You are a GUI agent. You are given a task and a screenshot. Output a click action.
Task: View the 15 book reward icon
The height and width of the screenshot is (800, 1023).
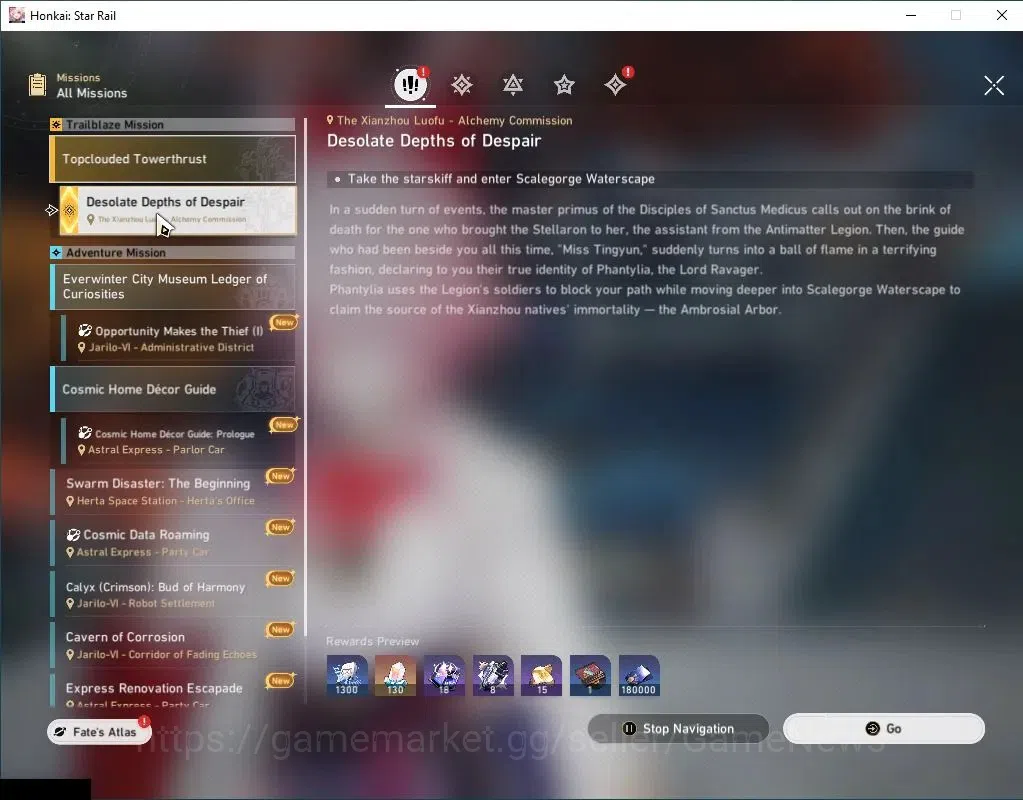542,675
